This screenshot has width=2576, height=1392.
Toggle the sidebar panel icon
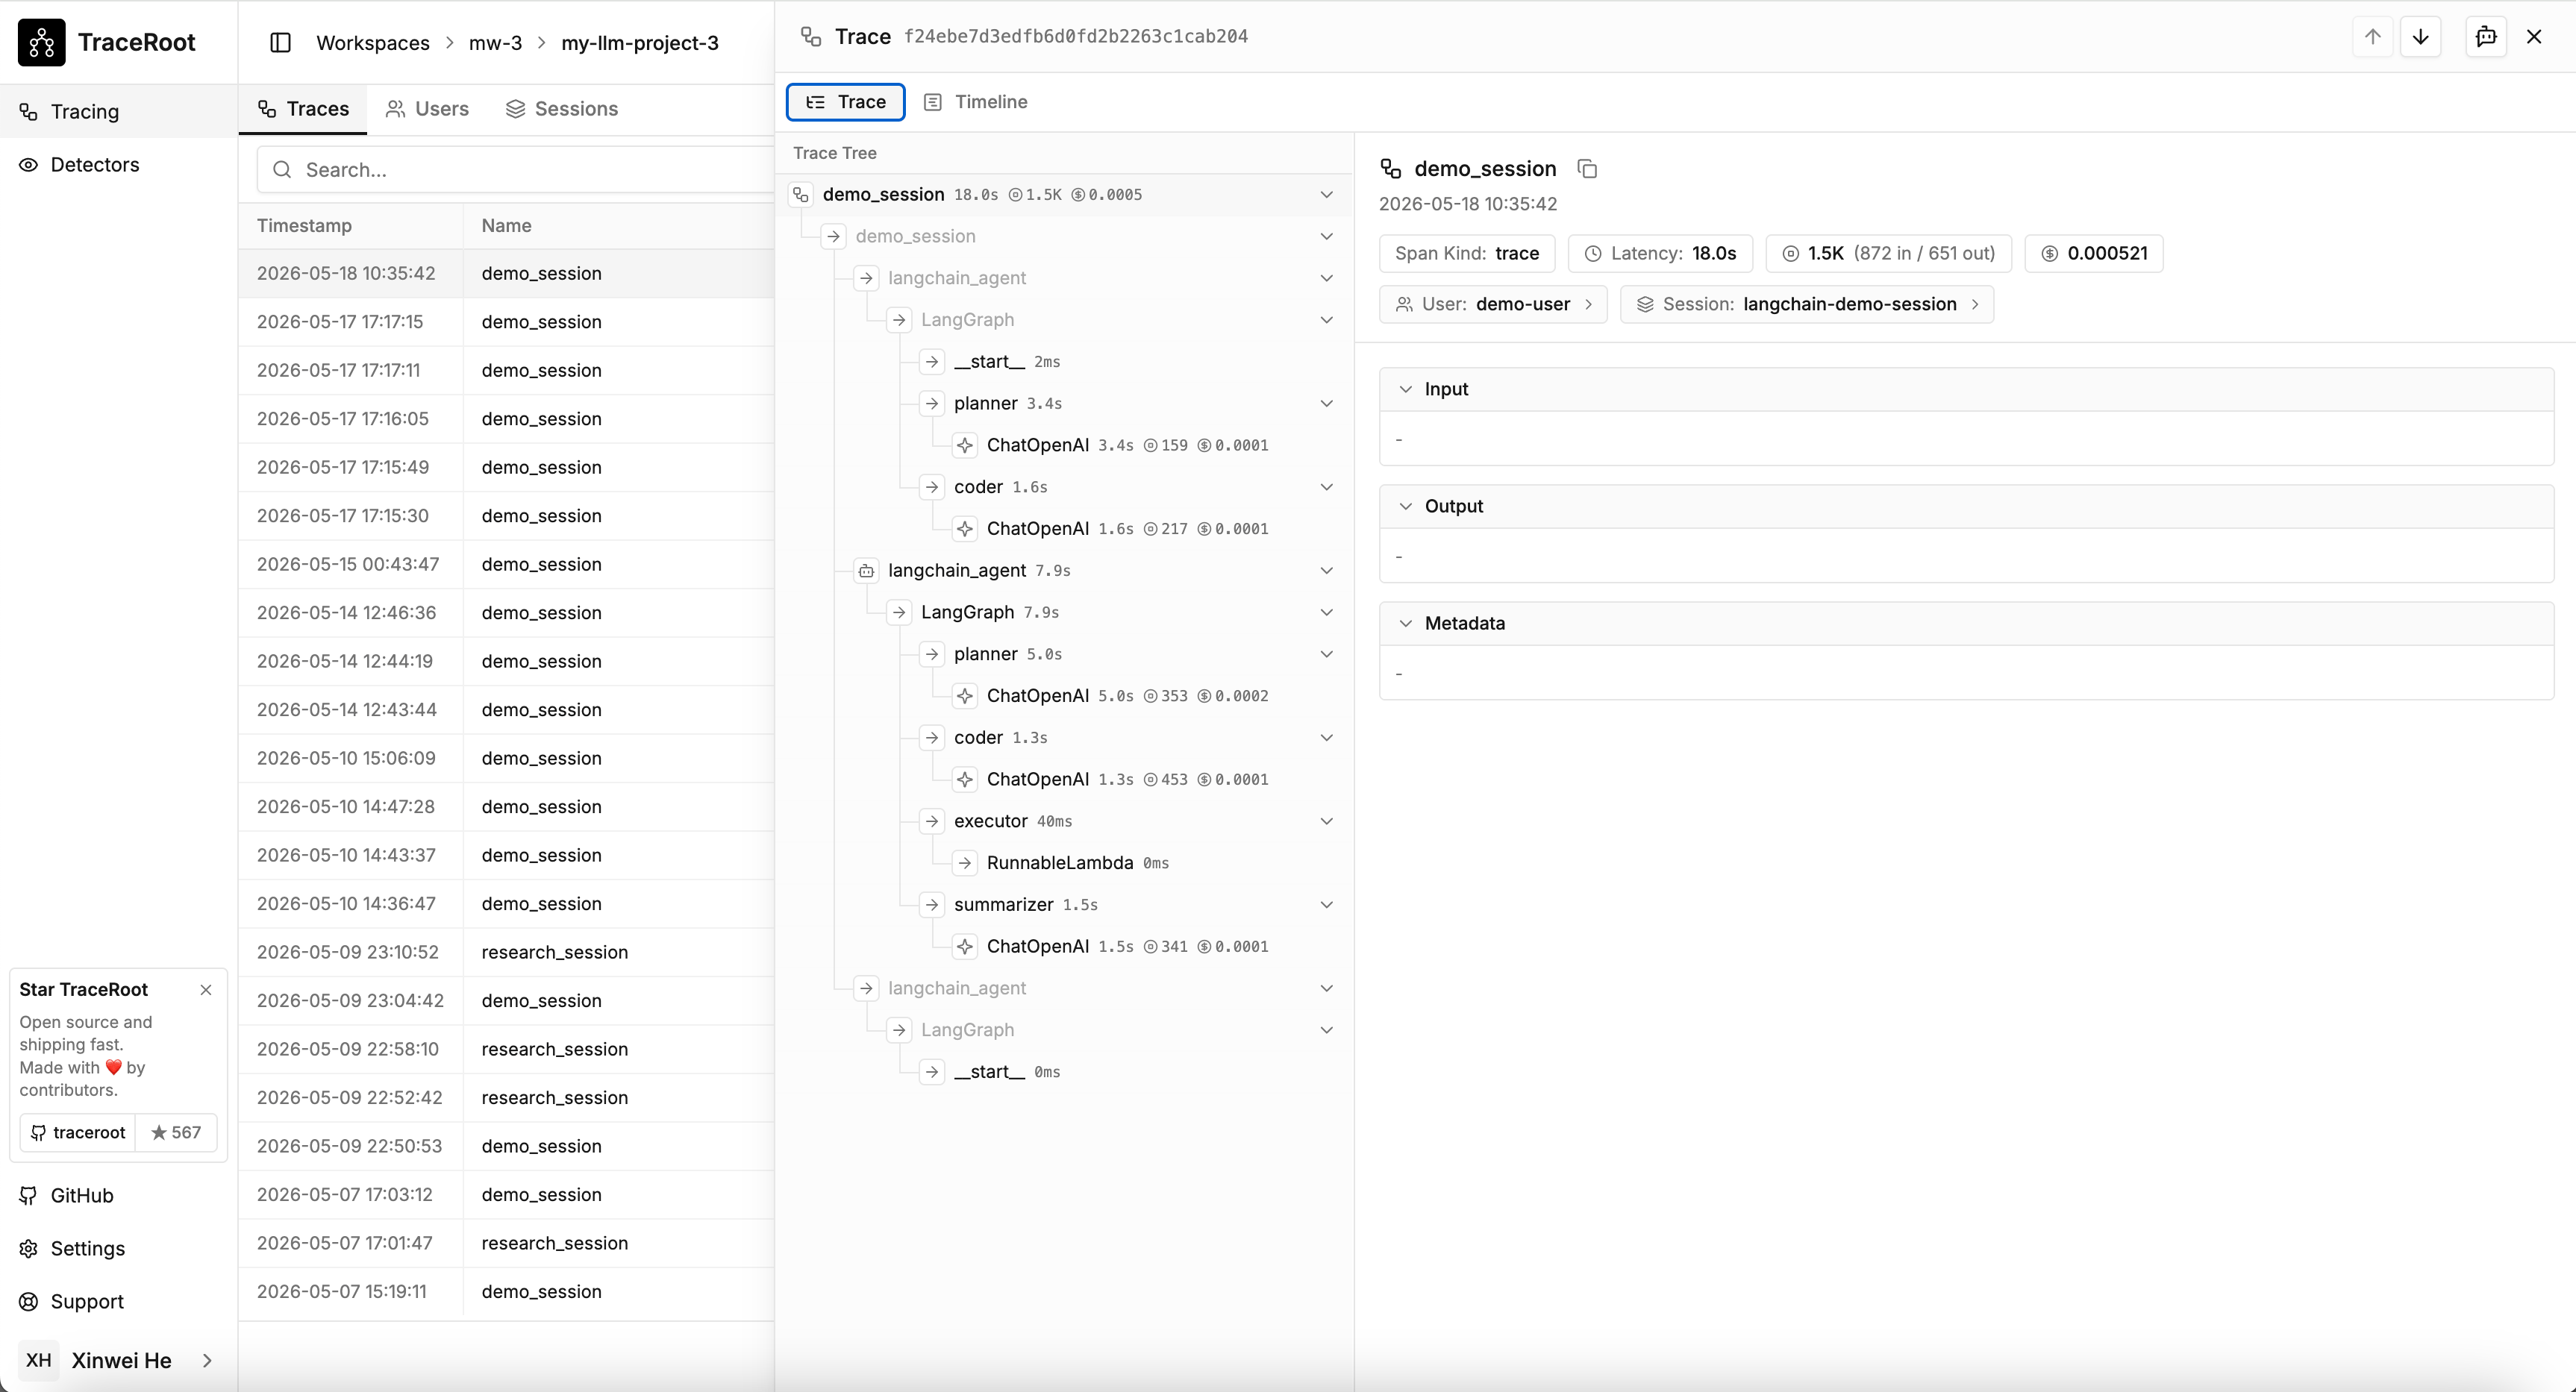pos(281,43)
